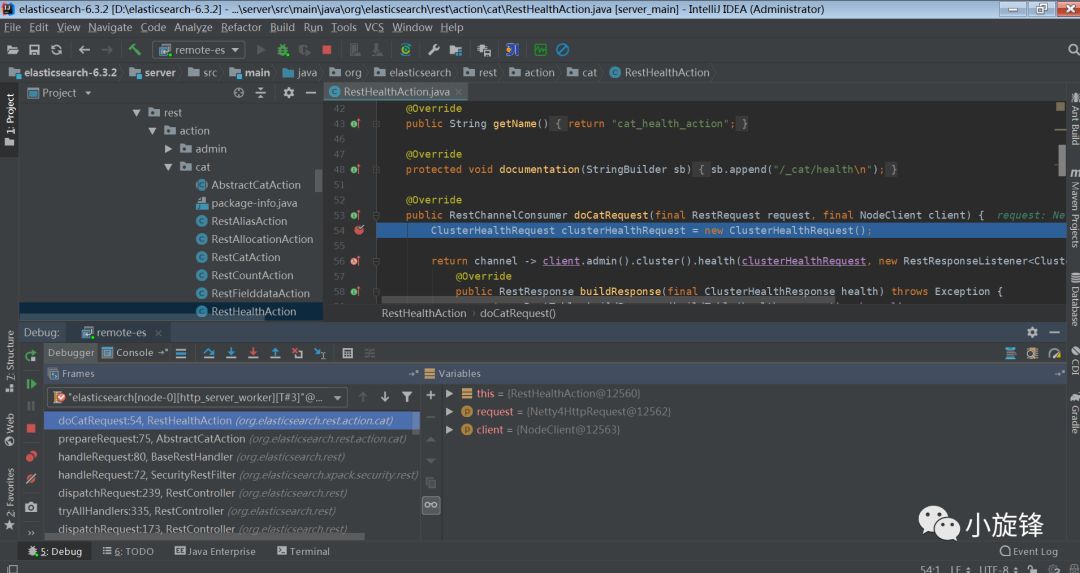
Task: Open the Navigate menu
Action: point(110,28)
